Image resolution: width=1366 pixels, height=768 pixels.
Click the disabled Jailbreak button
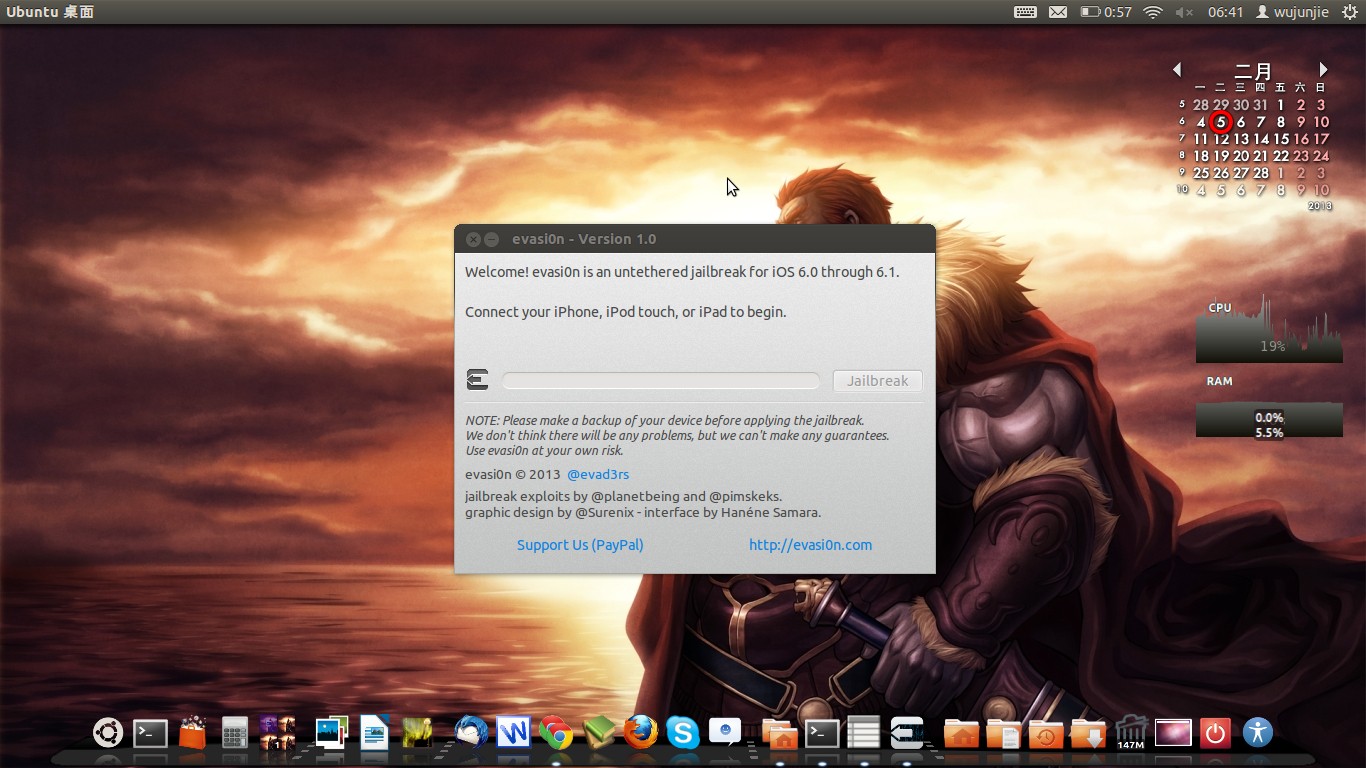point(877,381)
